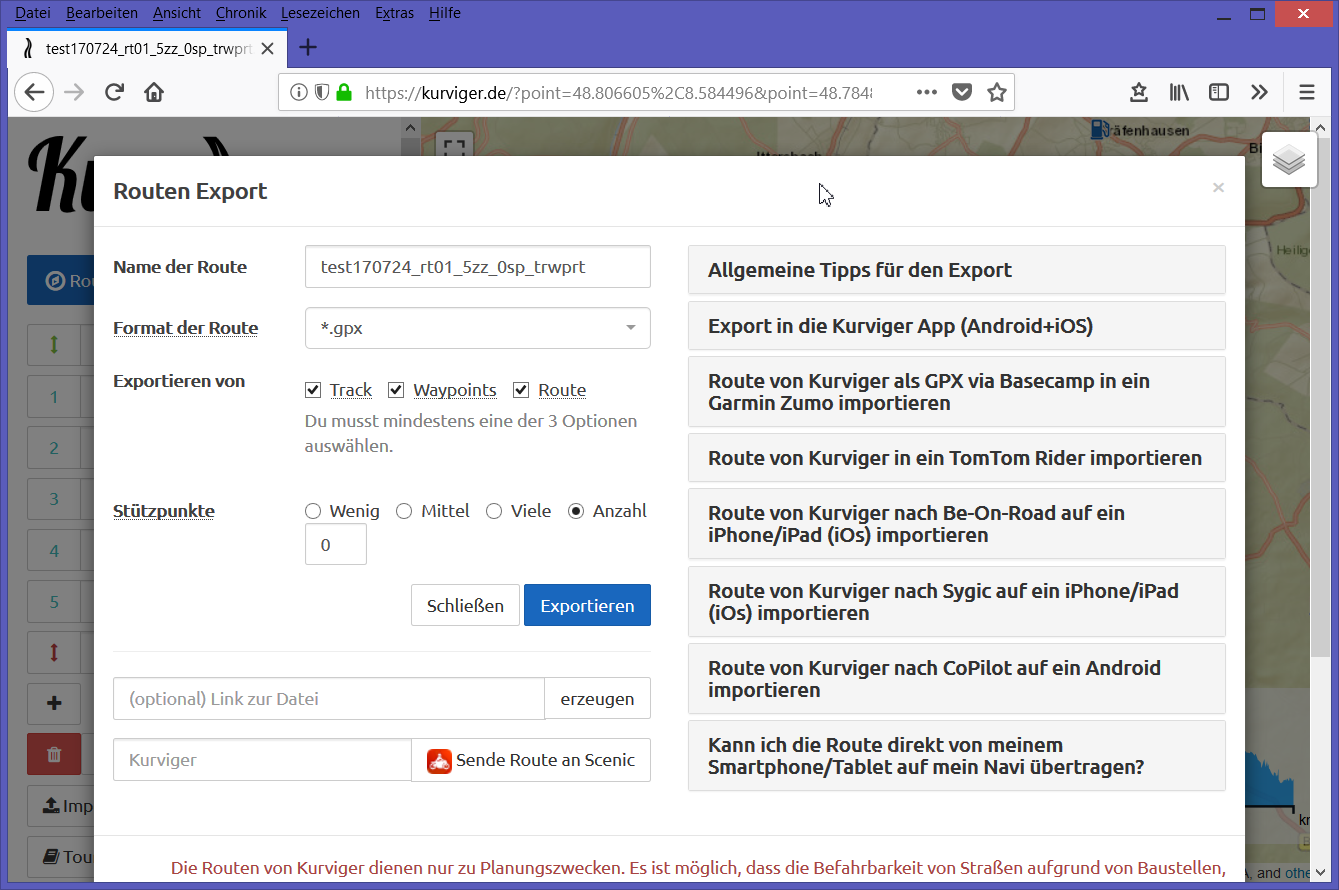The width and height of the screenshot is (1339, 890).
Task: Toggle the Waypoints checkbox
Action: coord(396,390)
